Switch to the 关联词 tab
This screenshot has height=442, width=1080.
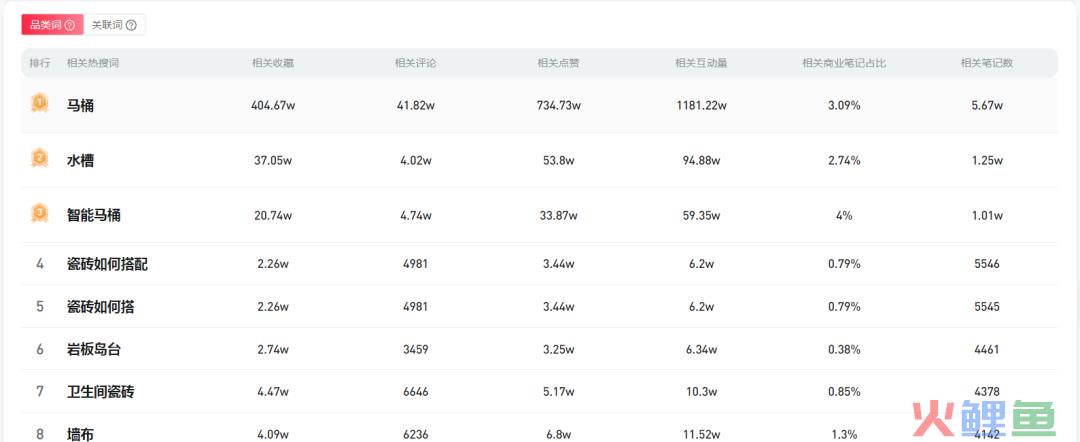(x=104, y=25)
